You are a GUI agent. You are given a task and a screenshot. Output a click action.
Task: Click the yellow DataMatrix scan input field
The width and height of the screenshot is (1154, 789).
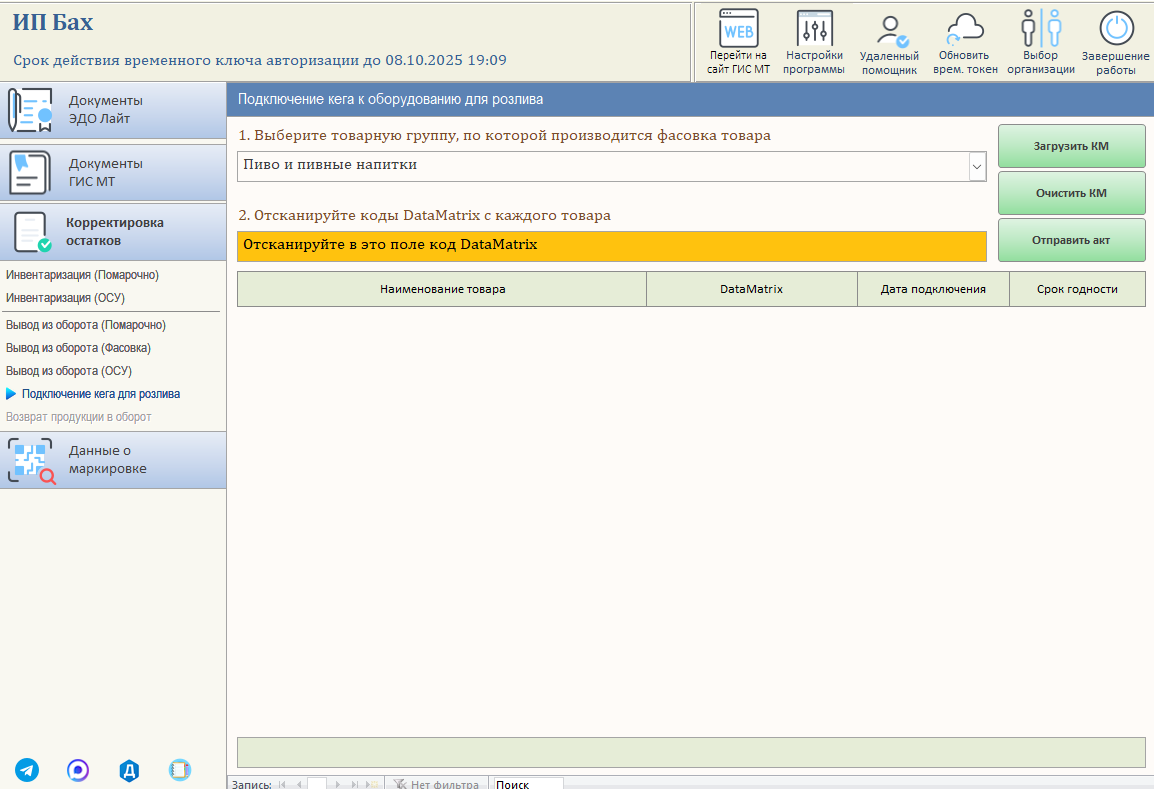[x=612, y=247]
